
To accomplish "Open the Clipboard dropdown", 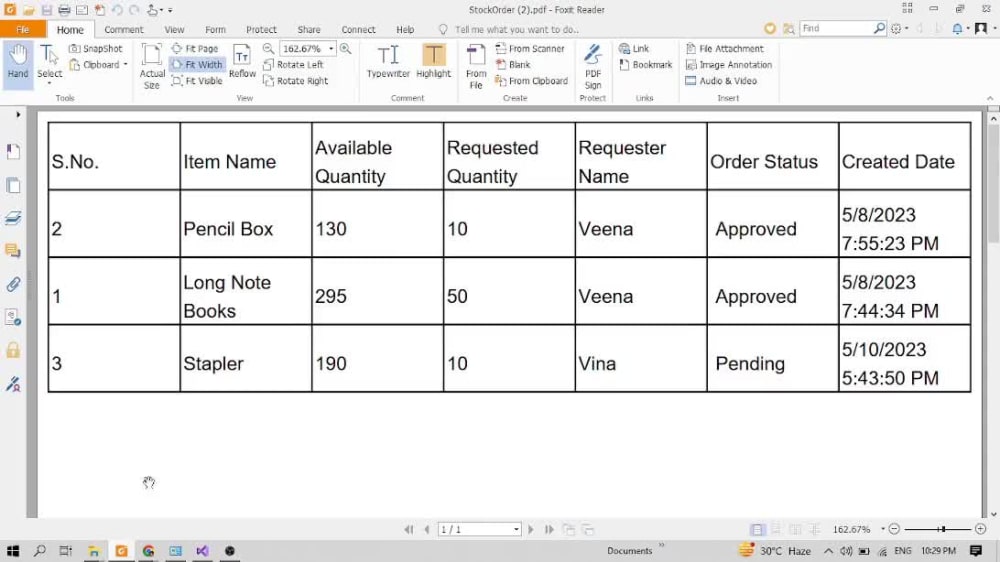I will [x=98, y=64].
